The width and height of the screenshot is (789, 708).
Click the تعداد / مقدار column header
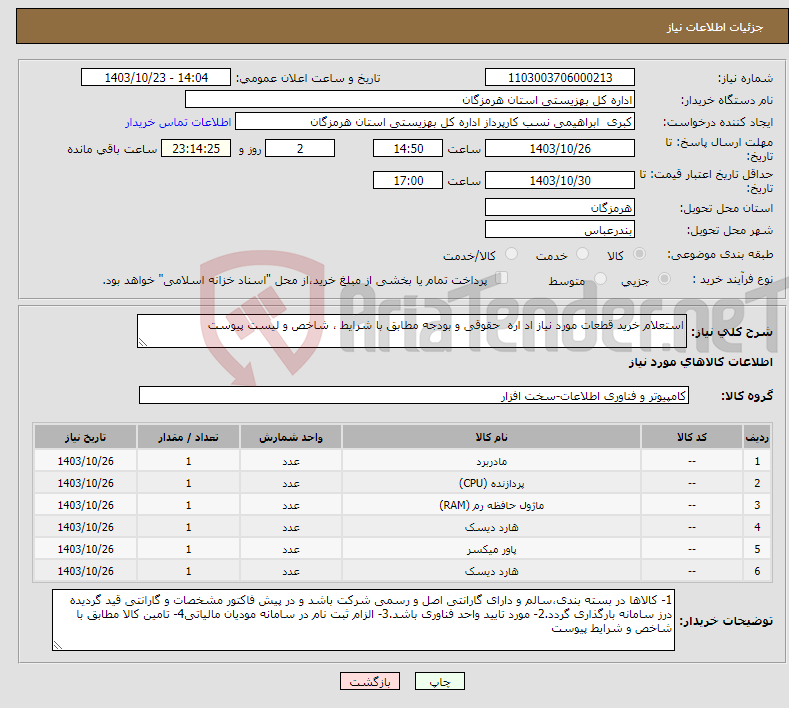(188, 437)
